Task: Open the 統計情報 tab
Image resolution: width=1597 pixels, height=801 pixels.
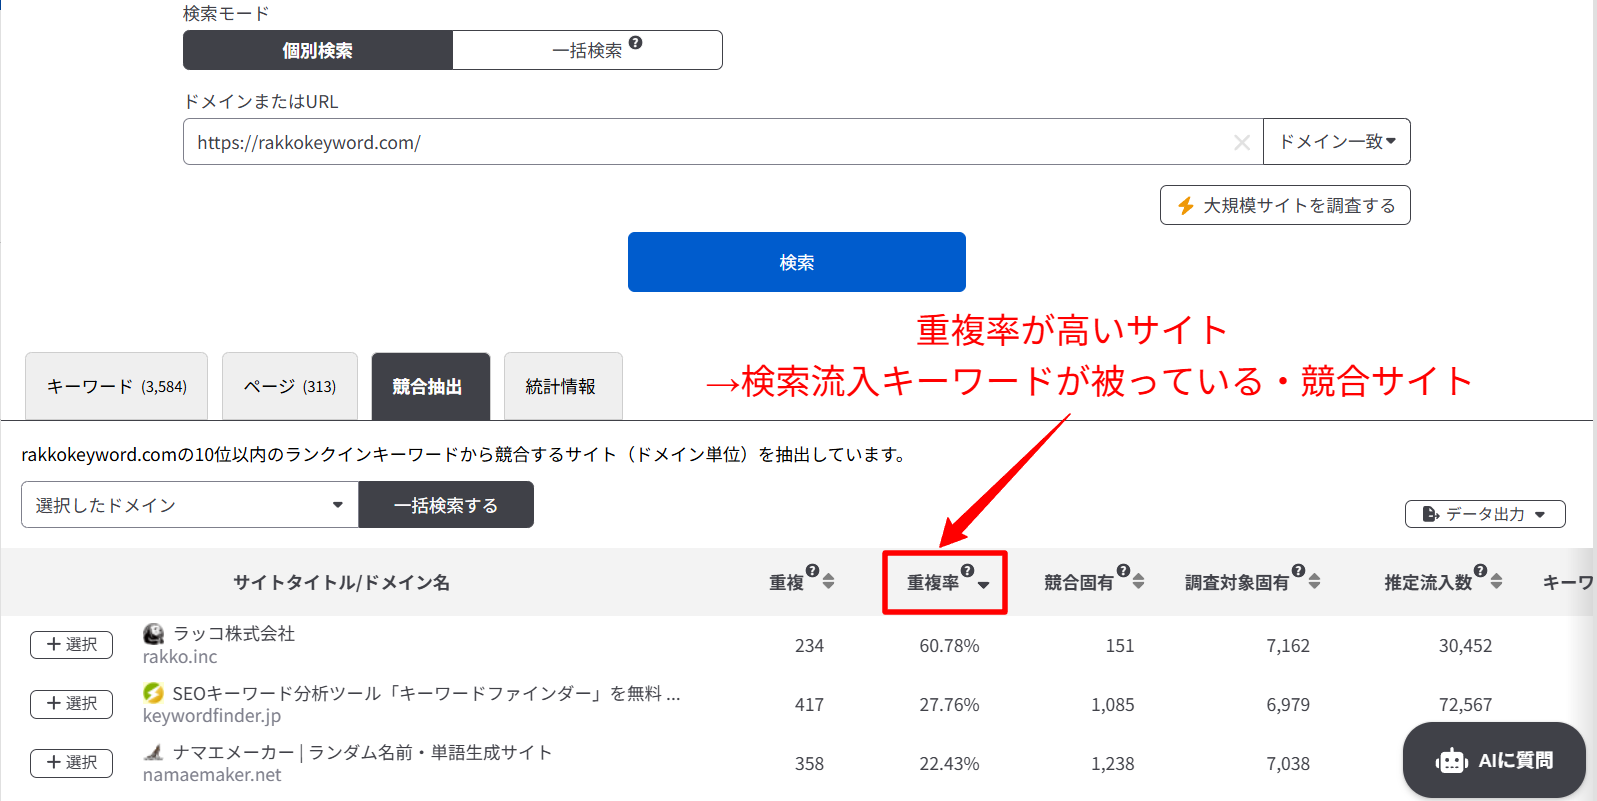Action: [562, 386]
